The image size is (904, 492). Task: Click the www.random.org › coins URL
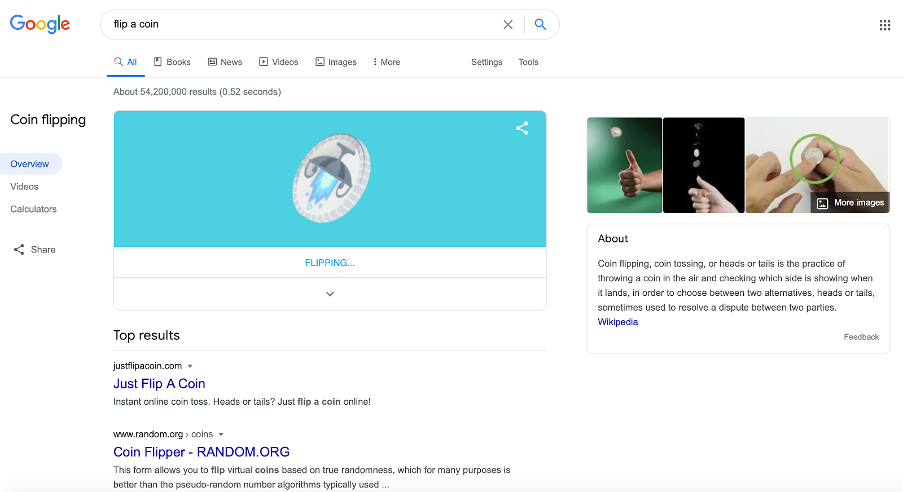[163, 434]
